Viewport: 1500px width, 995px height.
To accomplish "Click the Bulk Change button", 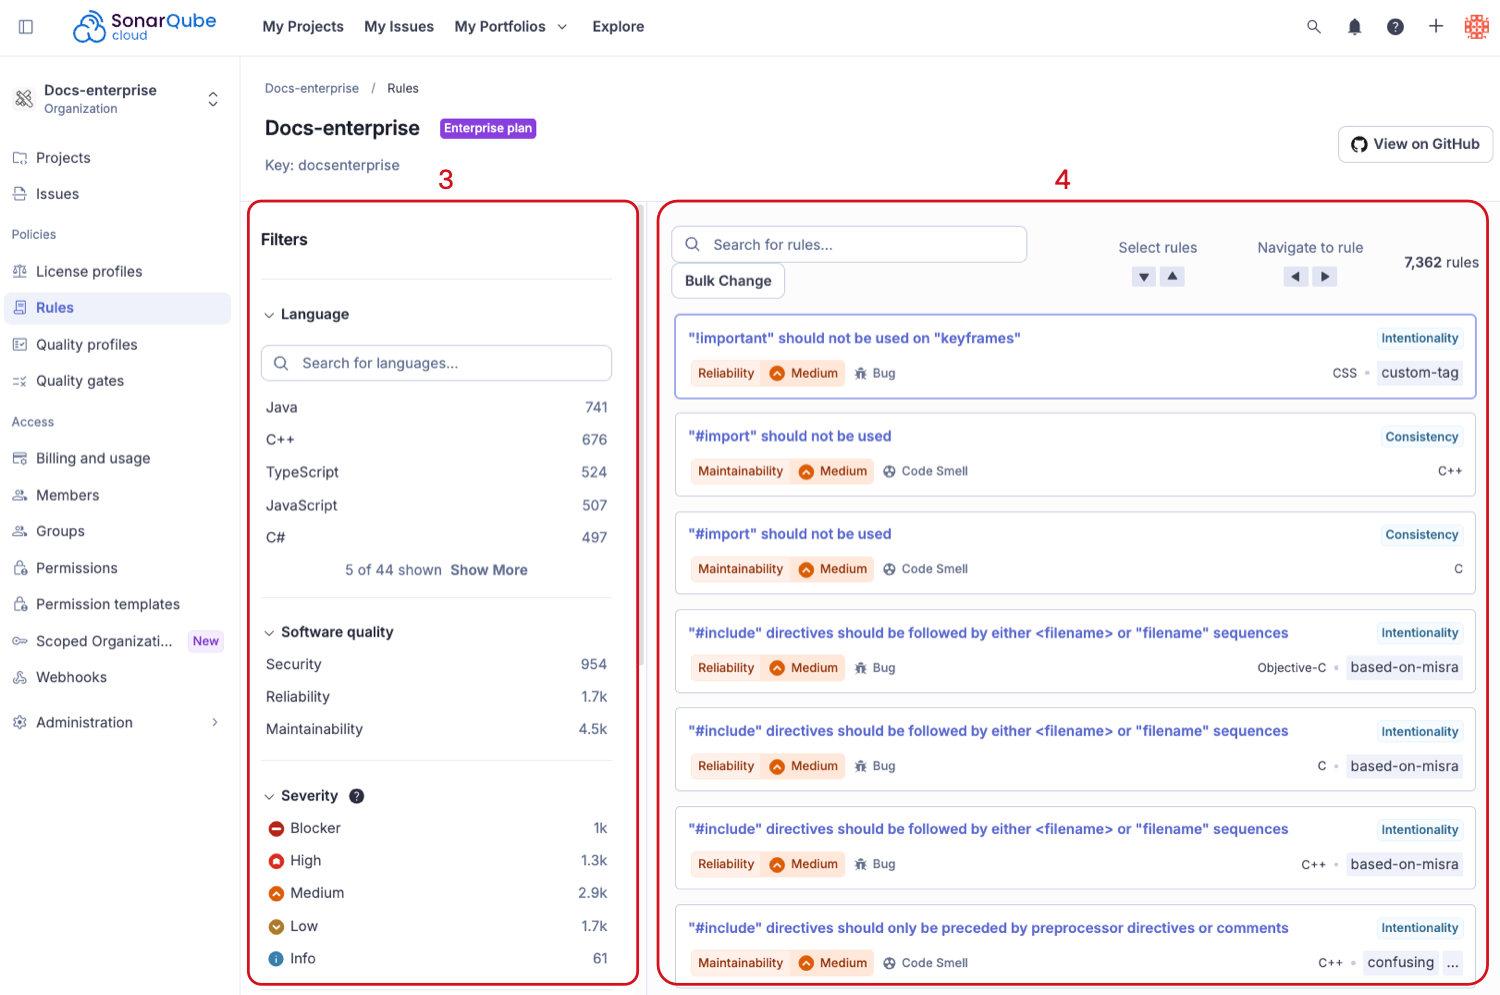I will pyautogui.click(x=728, y=281).
